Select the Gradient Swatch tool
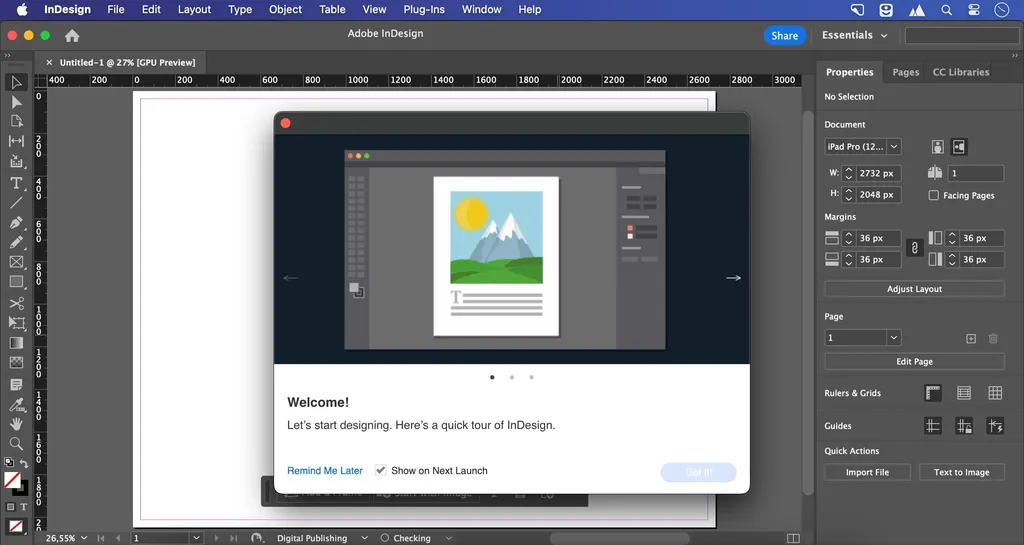The height and width of the screenshot is (545, 1024). coord(16,343)
